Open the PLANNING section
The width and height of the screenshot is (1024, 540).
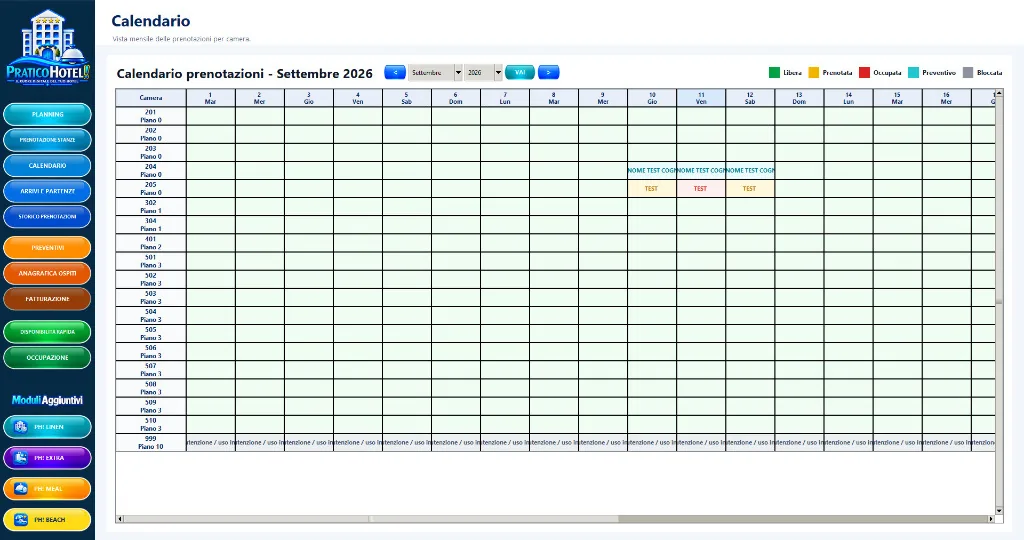click(48, 114)
